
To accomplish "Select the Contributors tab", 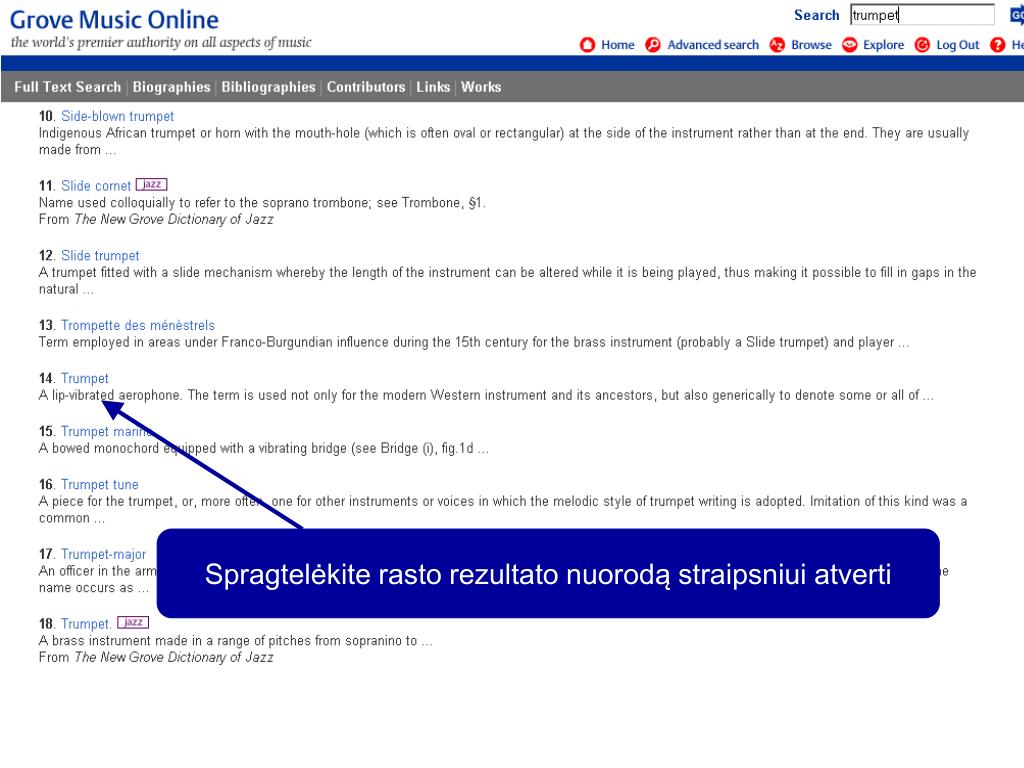I will click(x=366, y=87).
